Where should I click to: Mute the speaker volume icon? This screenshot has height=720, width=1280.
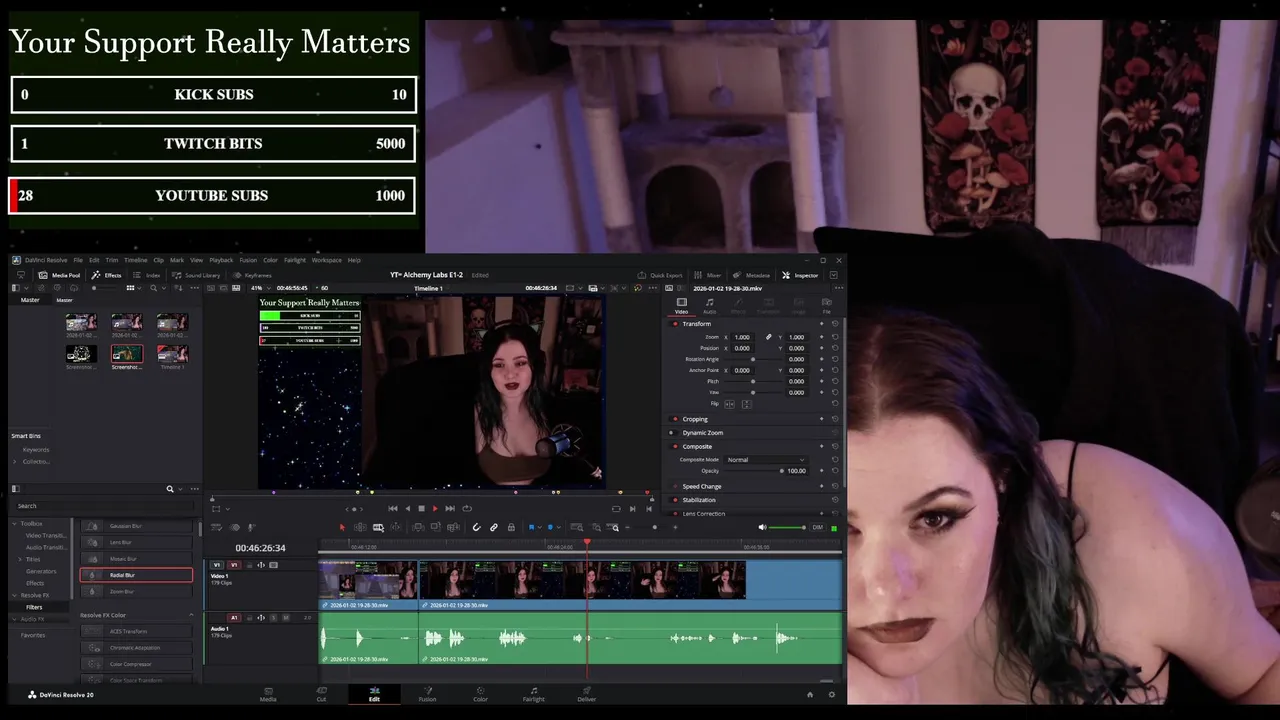tap(762, 527)
